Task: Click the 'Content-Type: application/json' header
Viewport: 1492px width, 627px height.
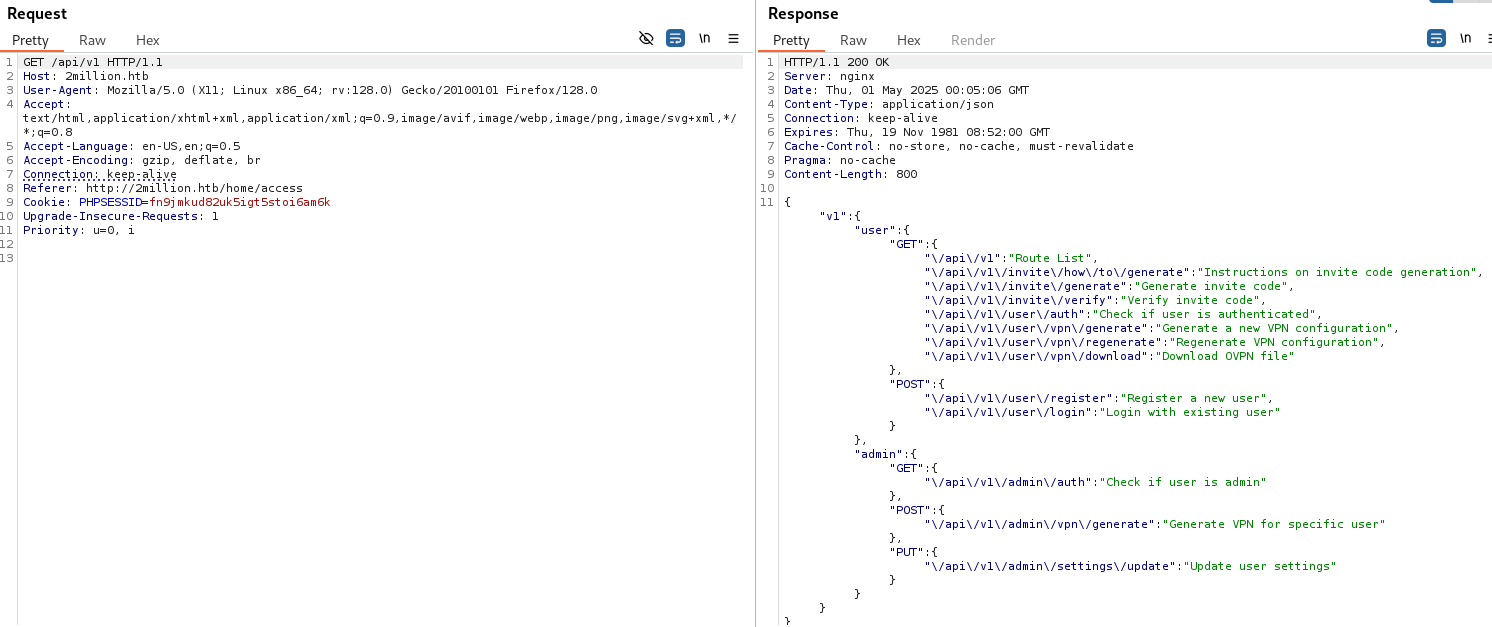Action: click(x=889, y=104)
